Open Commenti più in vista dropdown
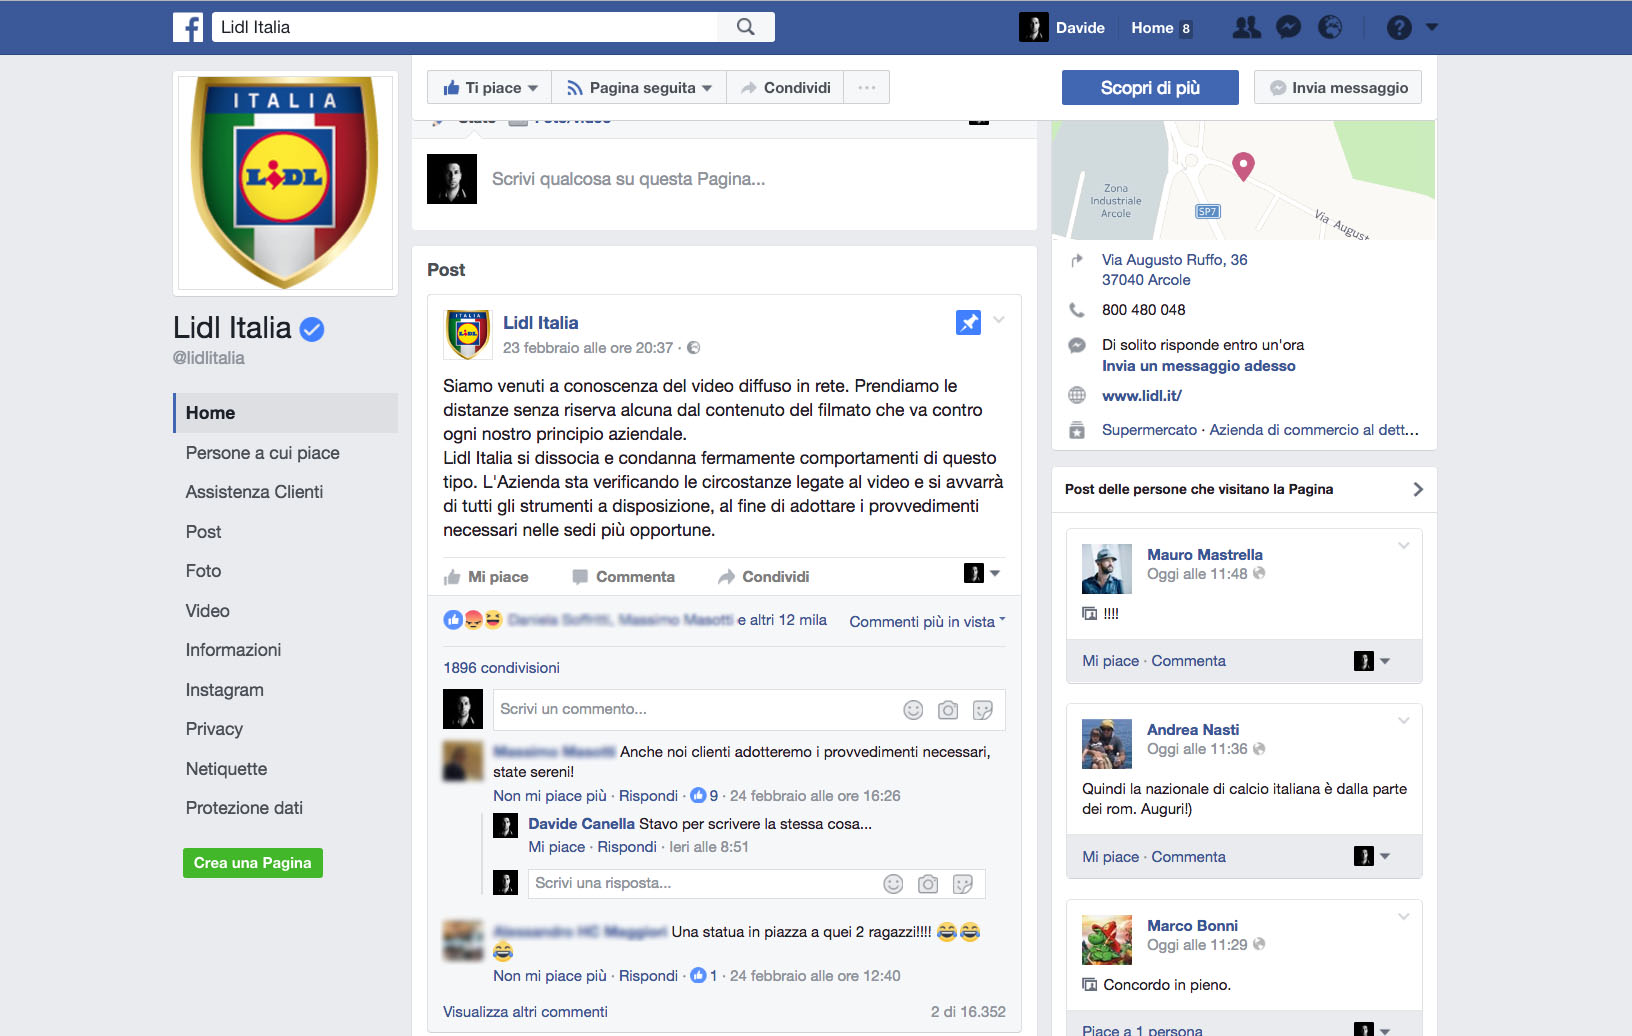Viewport: 1632px width, 1036px height. [927, 621]
